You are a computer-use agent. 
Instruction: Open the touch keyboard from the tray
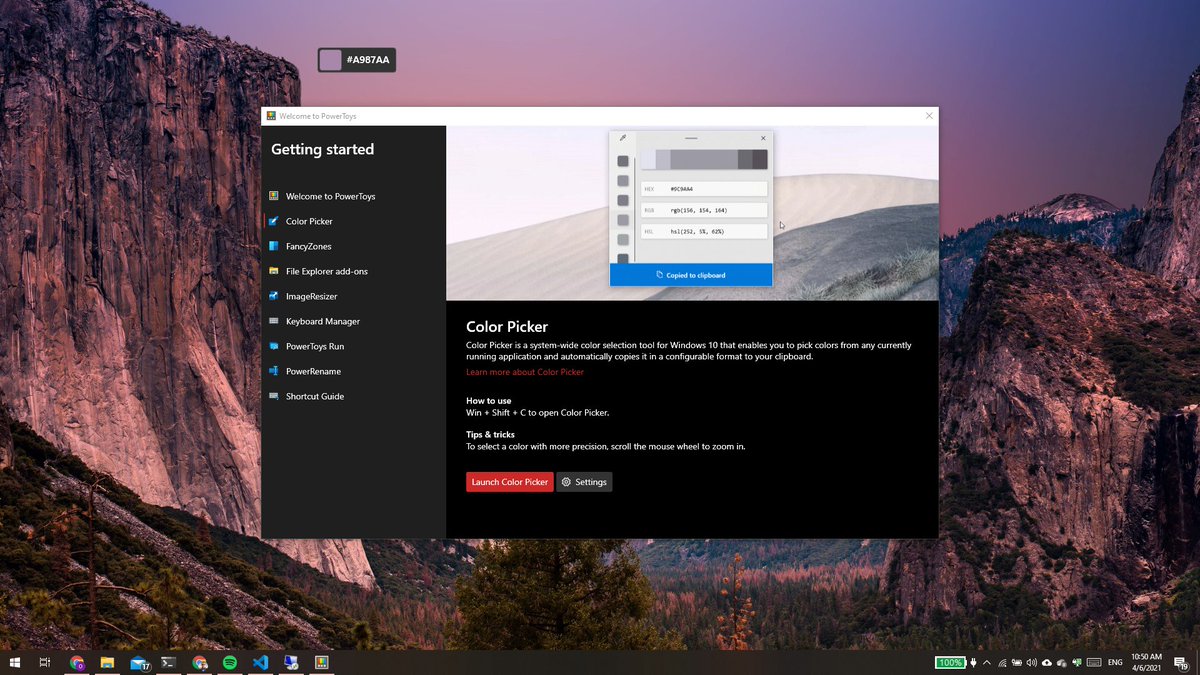point(1094,663)
